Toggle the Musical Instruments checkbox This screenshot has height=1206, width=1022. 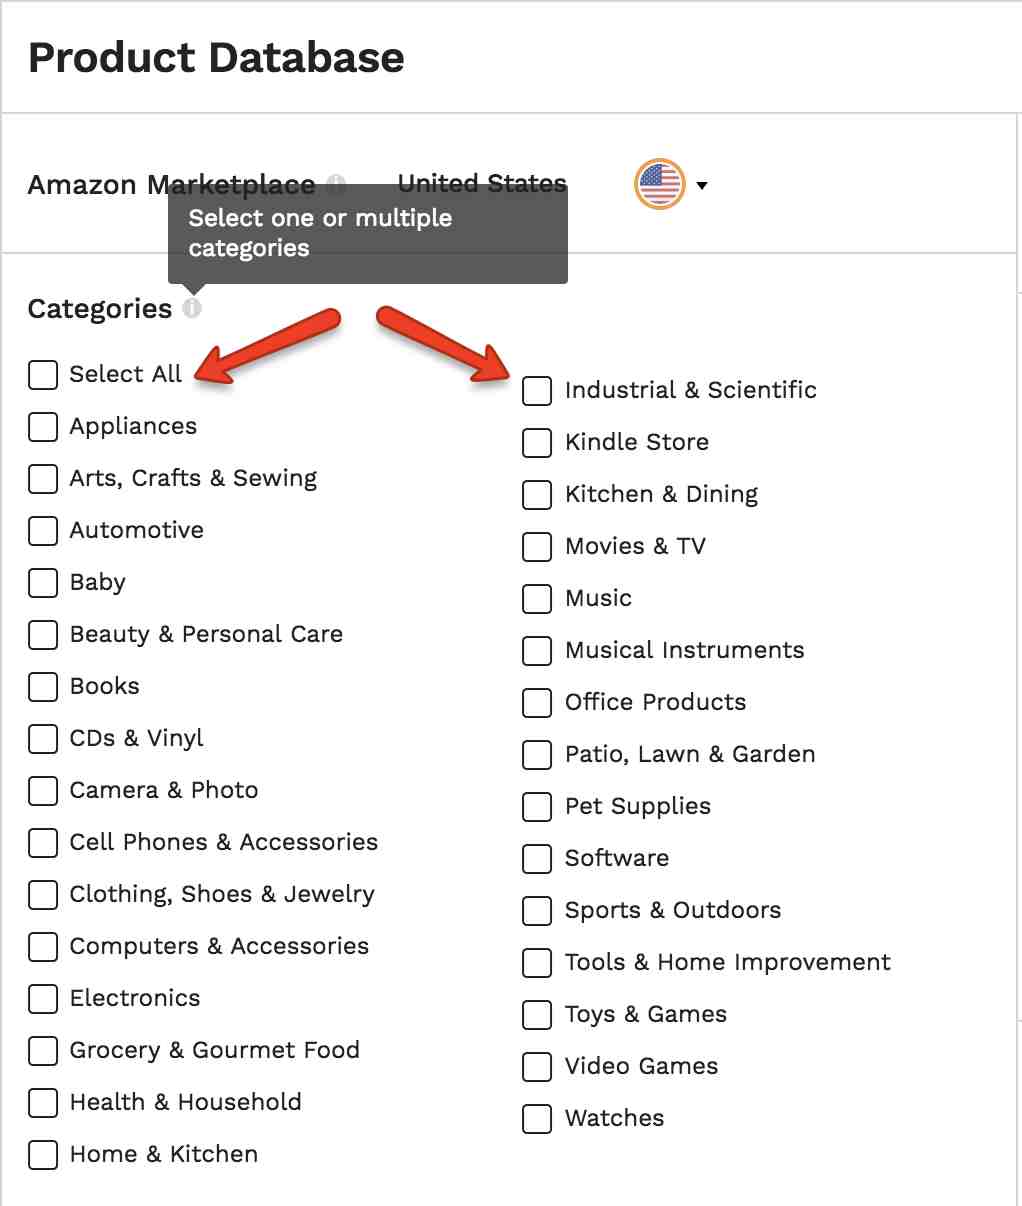tap(537, 650)
